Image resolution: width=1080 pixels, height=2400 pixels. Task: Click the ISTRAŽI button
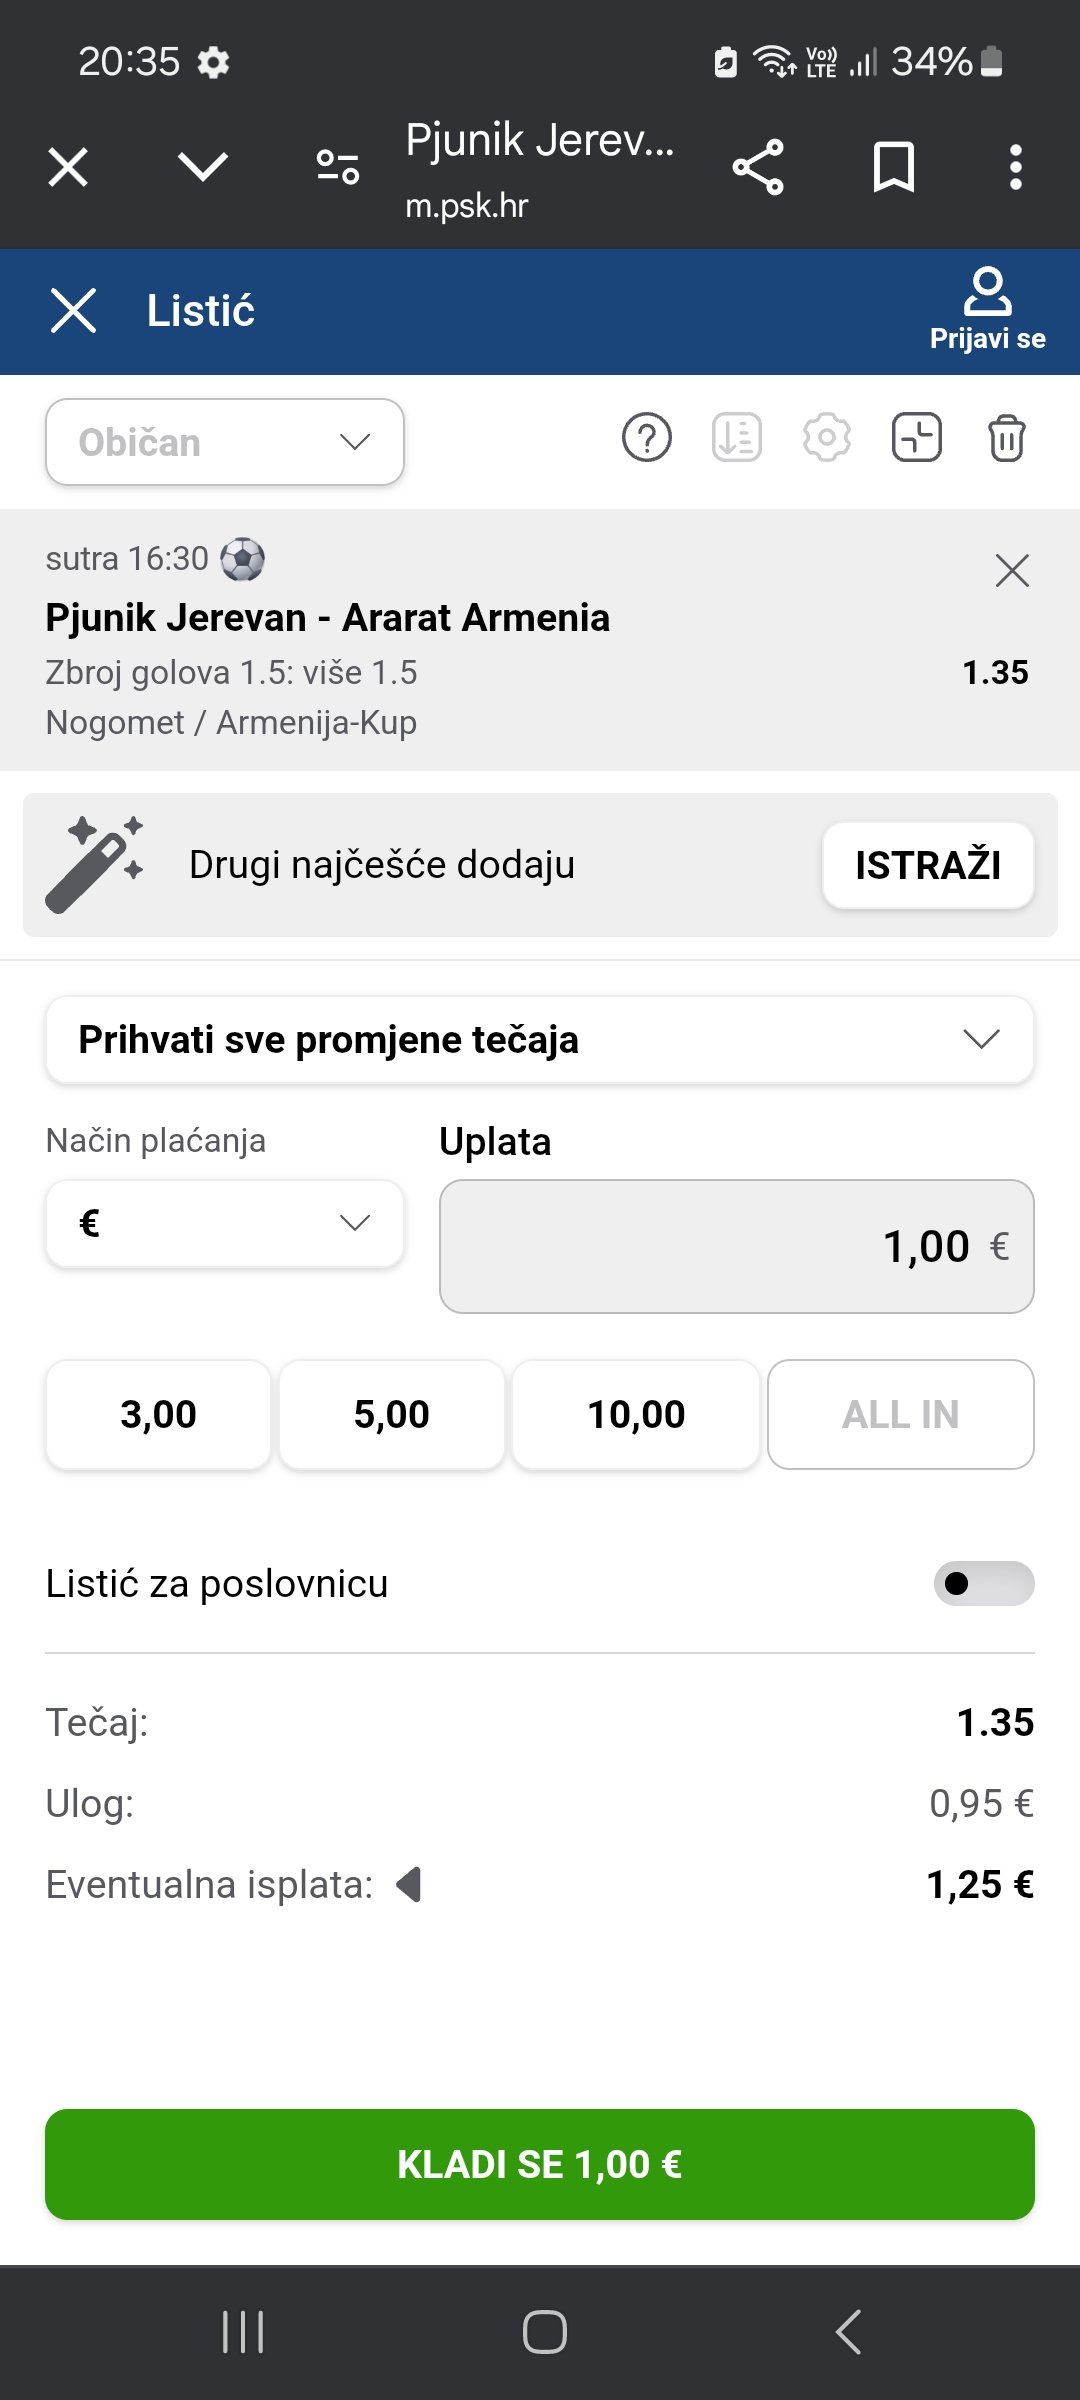coord(927,865)
